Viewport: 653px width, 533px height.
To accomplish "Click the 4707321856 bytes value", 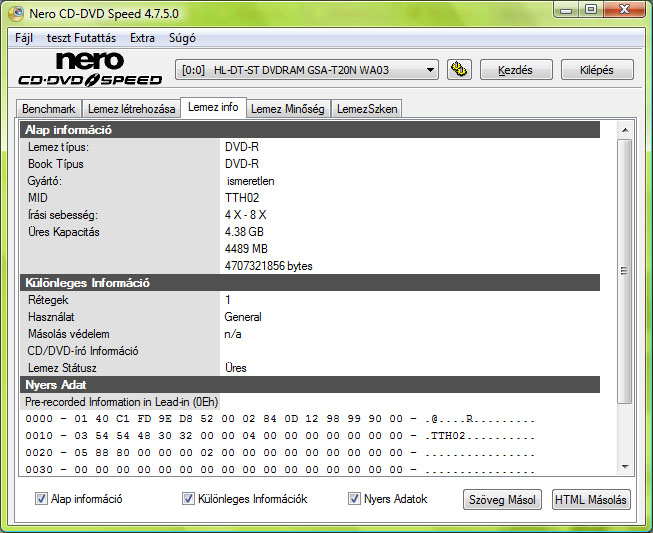I will click(x=269, y=266).
